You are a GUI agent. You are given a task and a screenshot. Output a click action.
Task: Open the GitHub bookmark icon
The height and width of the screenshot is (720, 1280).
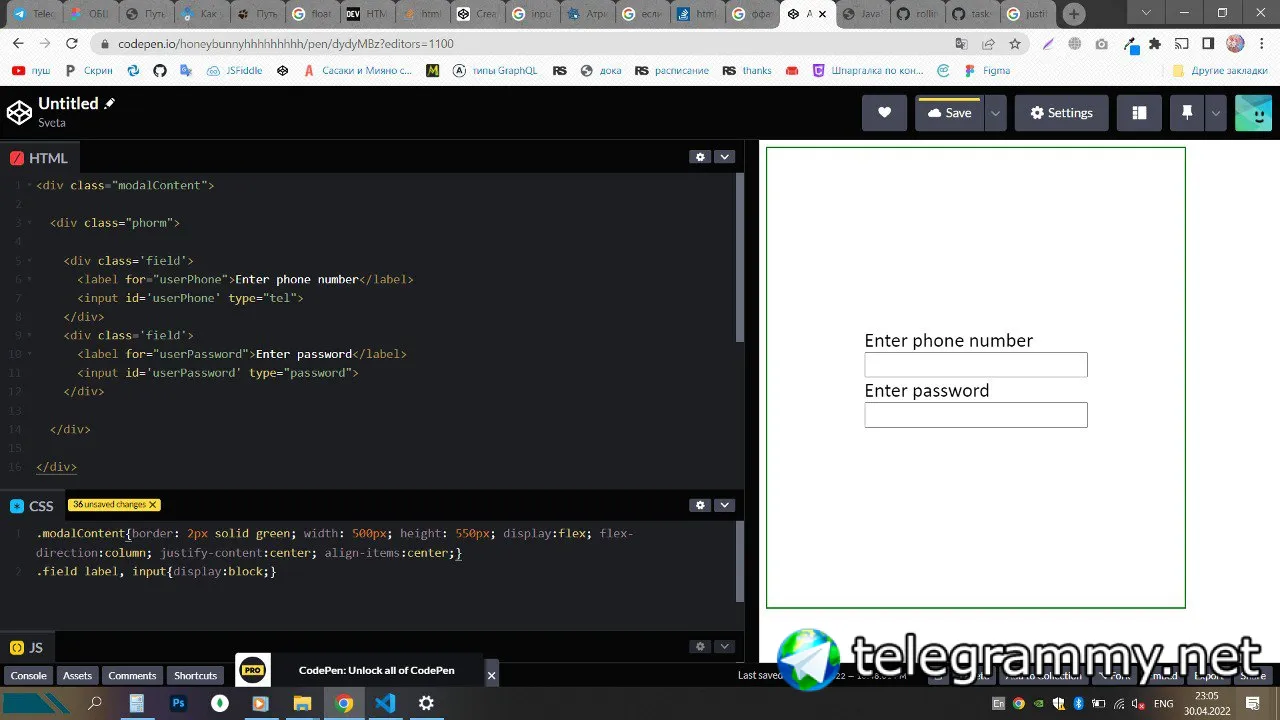tap(159, 71)
